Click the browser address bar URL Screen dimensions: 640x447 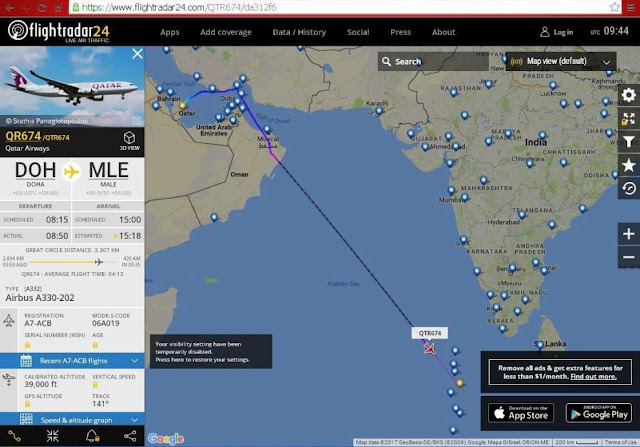point(180,7)
